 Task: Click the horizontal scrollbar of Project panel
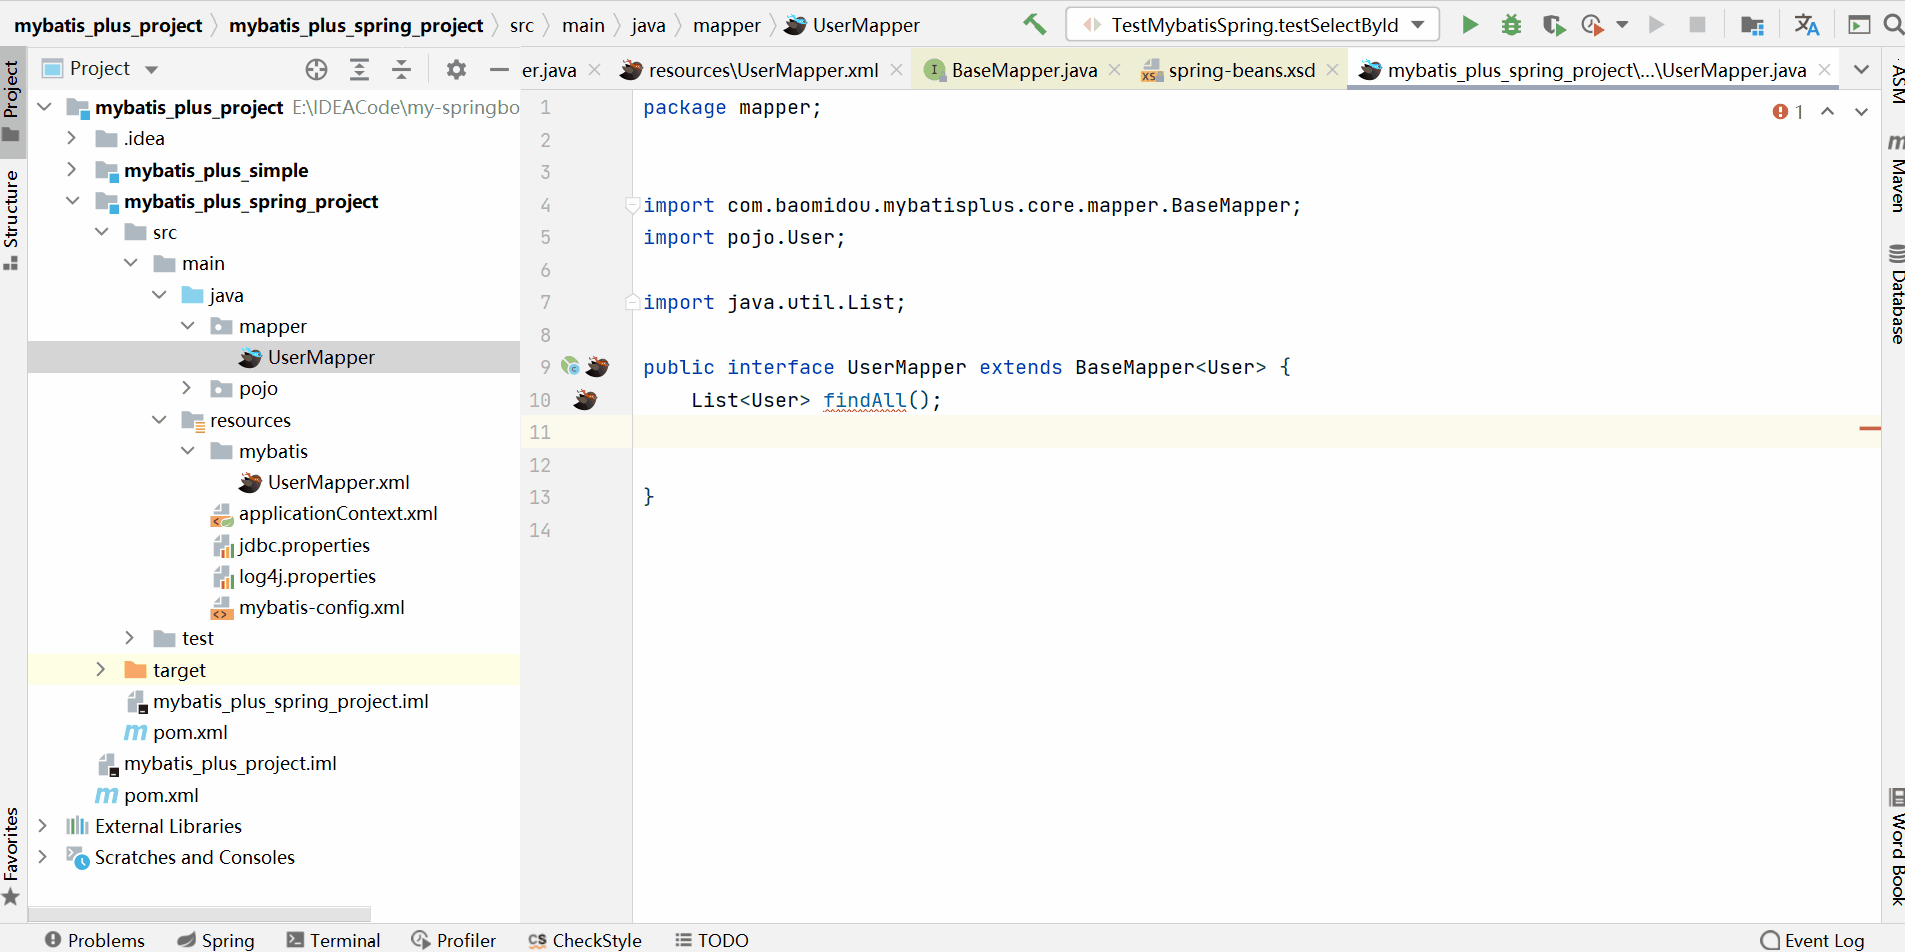(x=200, y=914)
